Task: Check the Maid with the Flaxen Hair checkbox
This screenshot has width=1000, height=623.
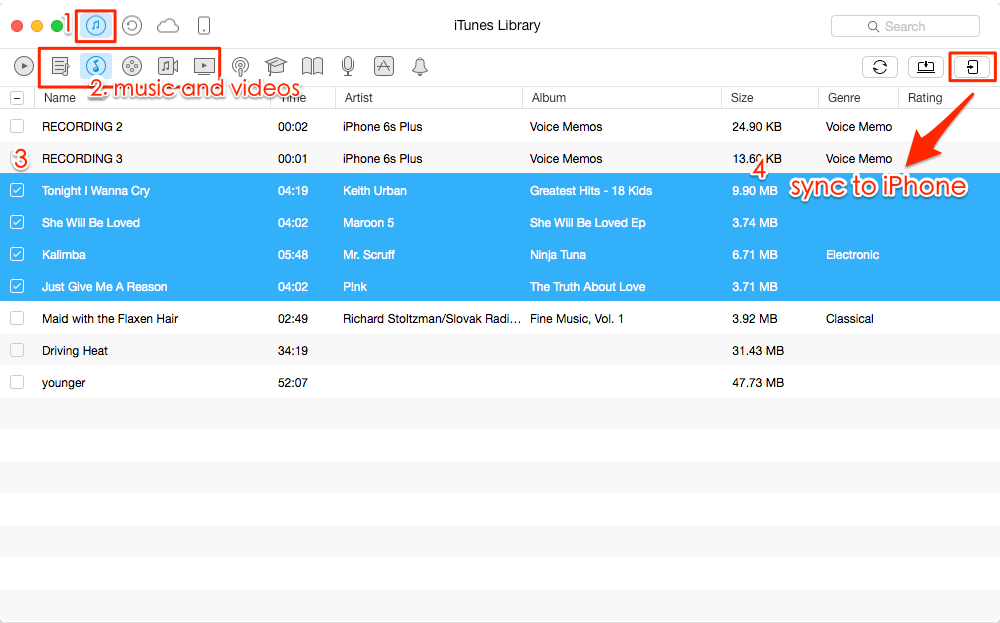Action: coord(17,318)
